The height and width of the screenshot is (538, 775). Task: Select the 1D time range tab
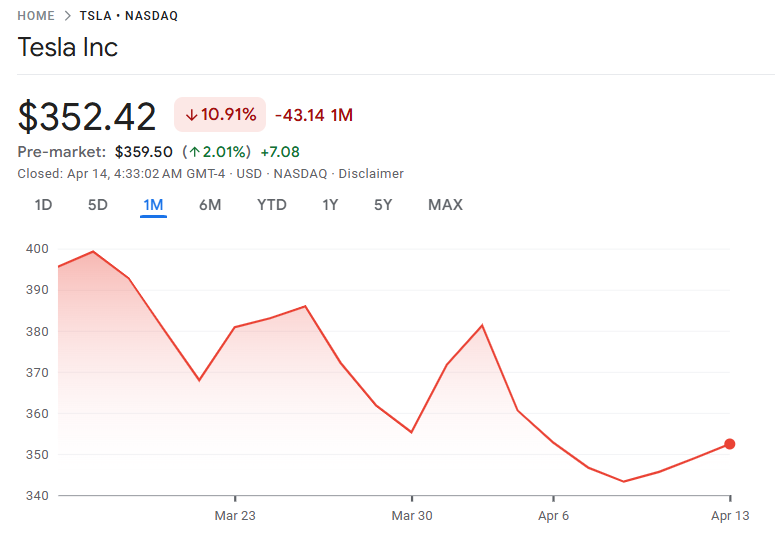pos(43,205)
